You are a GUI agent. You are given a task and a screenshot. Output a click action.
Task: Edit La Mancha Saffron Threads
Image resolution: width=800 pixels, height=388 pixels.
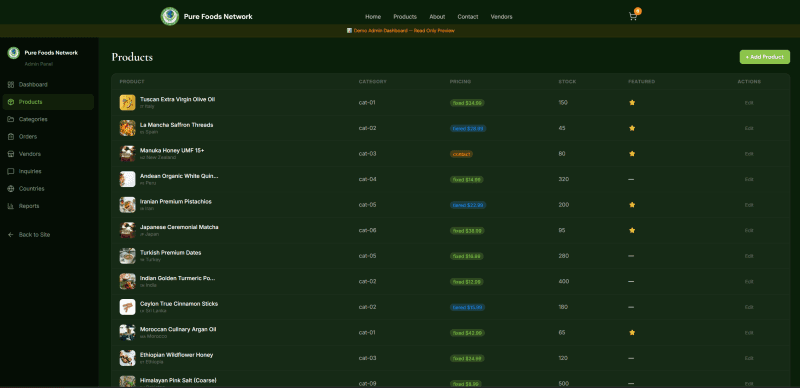pyautogui.click(x=749, y=128)
